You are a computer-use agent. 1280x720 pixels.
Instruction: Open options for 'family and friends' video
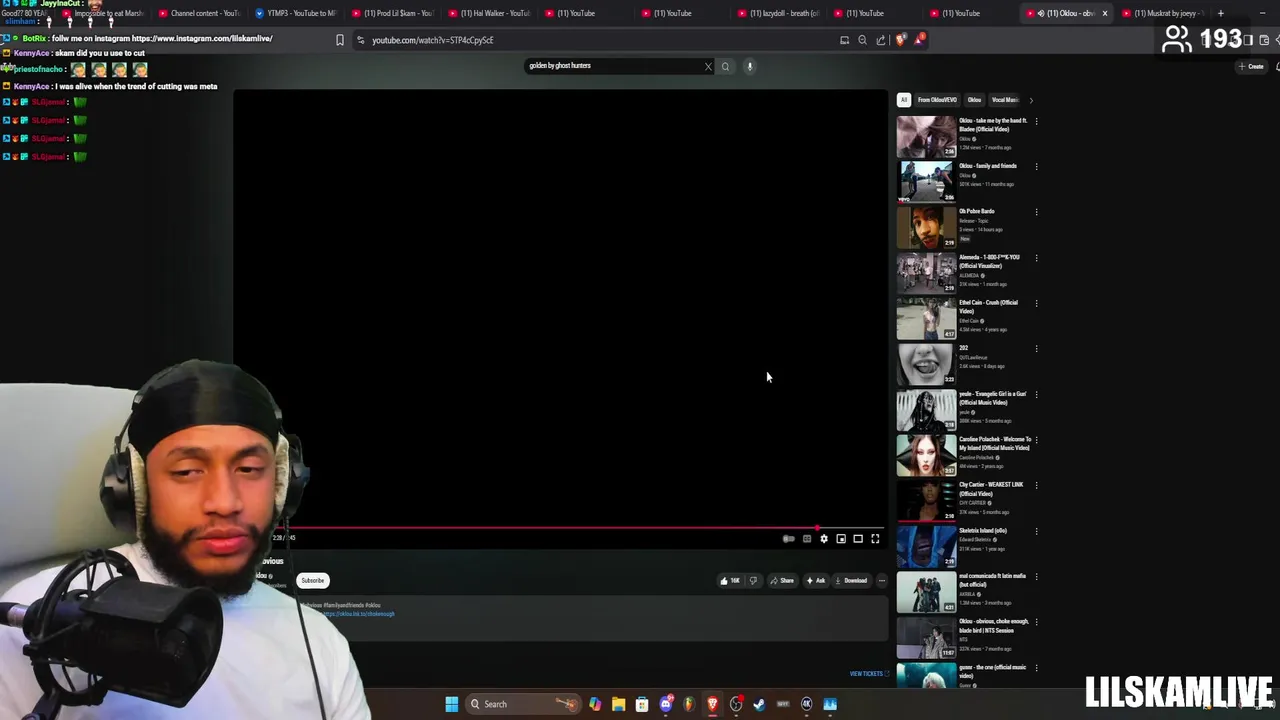click(x=1036, y=167)
